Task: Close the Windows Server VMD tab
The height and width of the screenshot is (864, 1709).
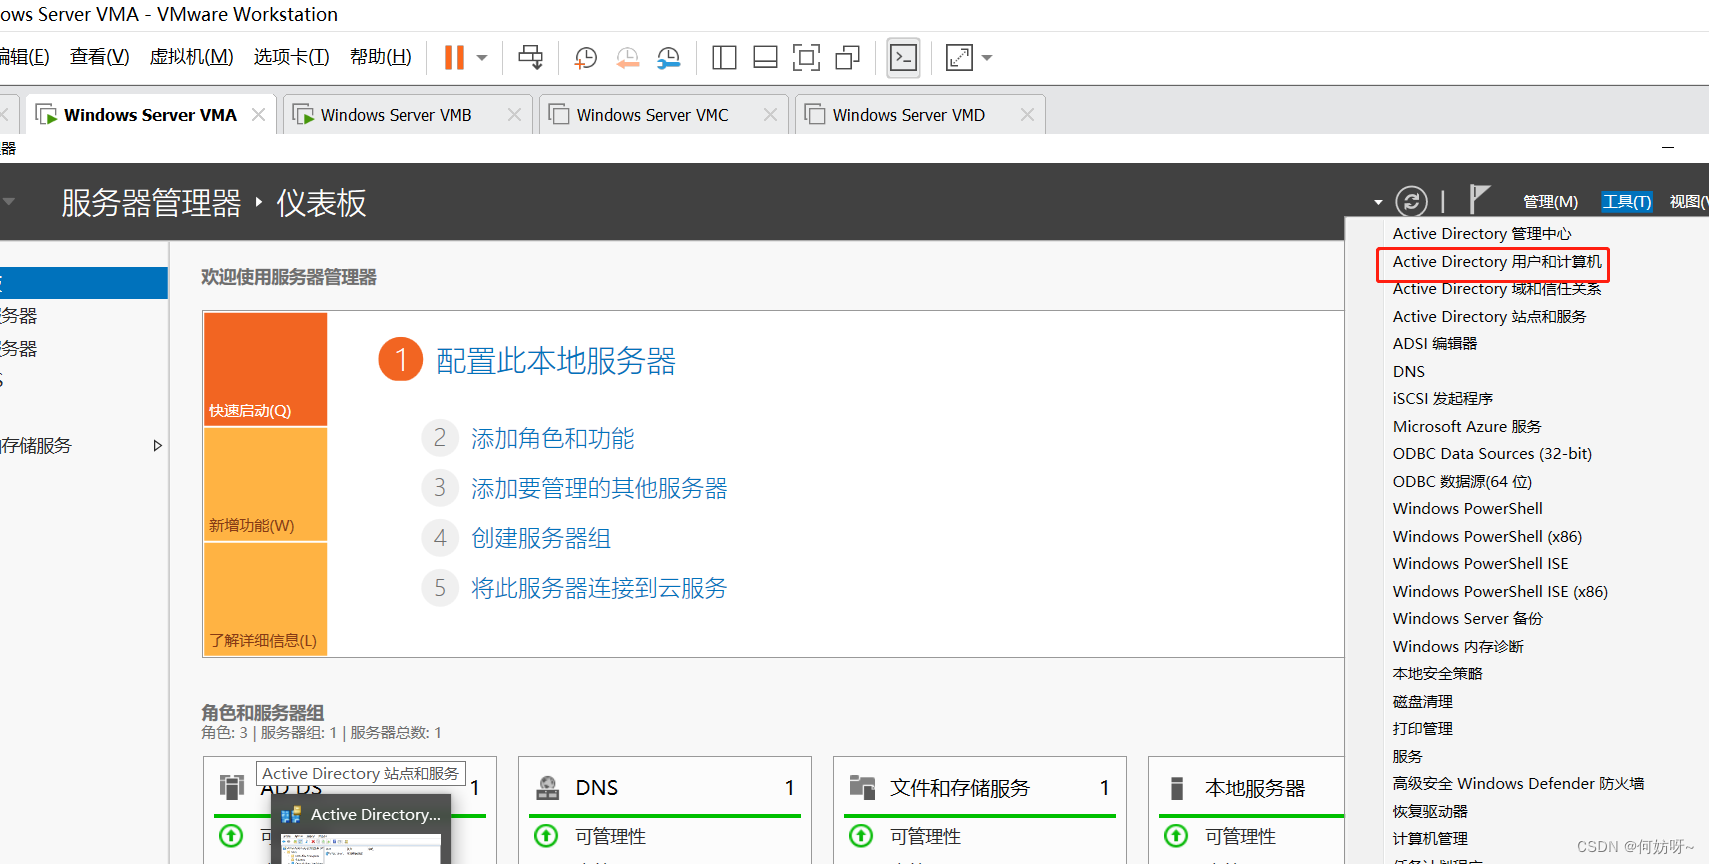Action: [1027, 115]
